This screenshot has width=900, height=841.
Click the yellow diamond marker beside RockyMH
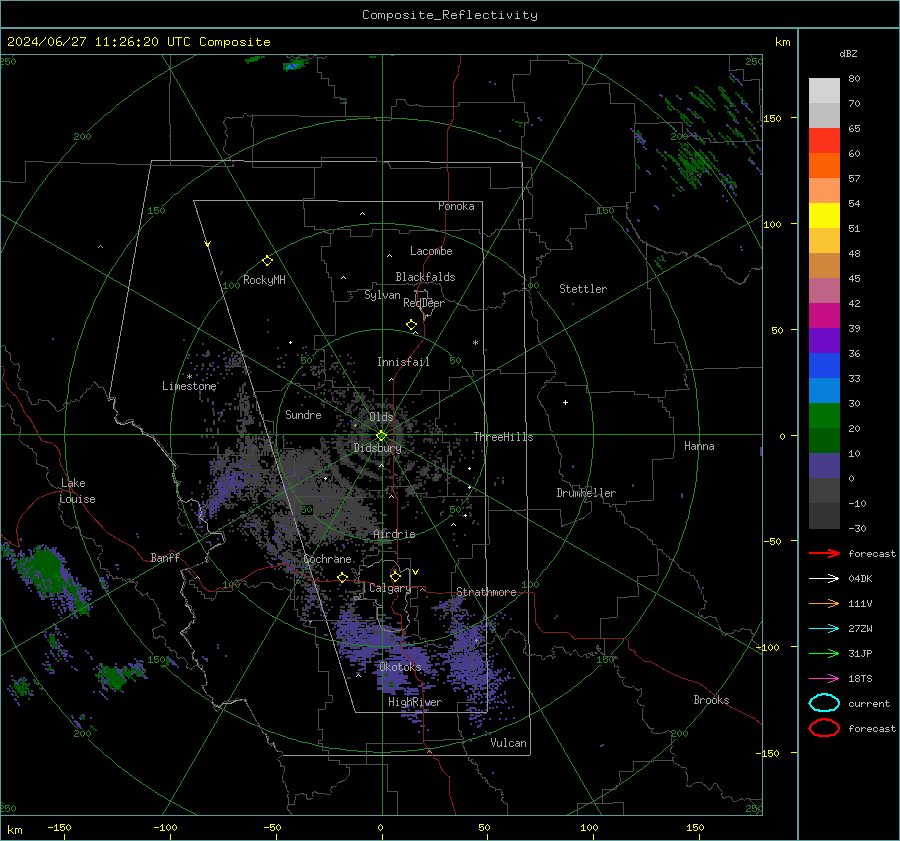267,261
